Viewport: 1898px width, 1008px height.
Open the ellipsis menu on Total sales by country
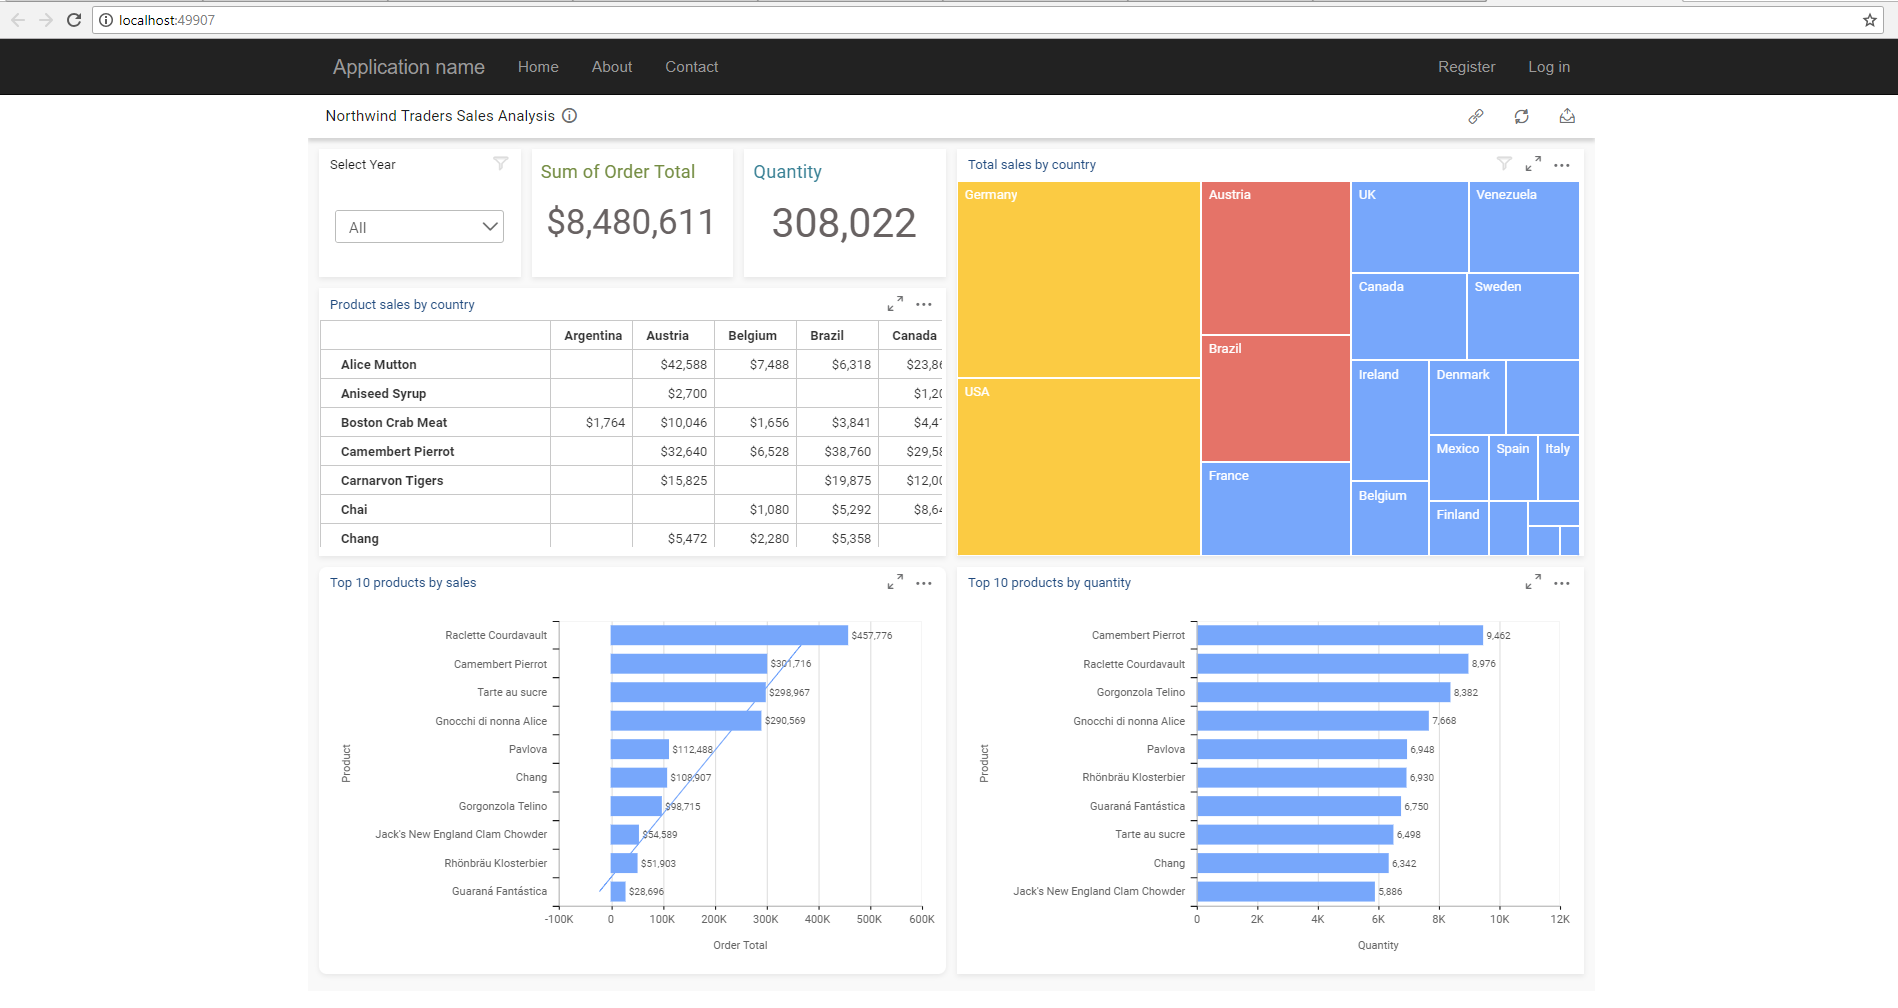click(x=1561, y=164)
